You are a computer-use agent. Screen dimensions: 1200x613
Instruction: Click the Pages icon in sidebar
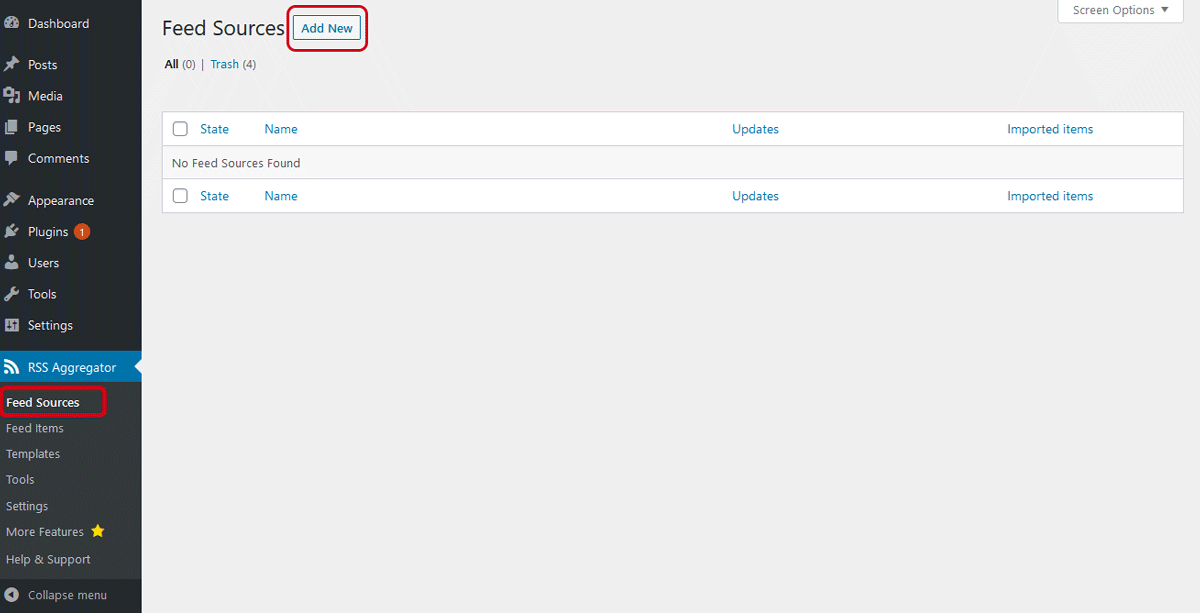[12, 127]
